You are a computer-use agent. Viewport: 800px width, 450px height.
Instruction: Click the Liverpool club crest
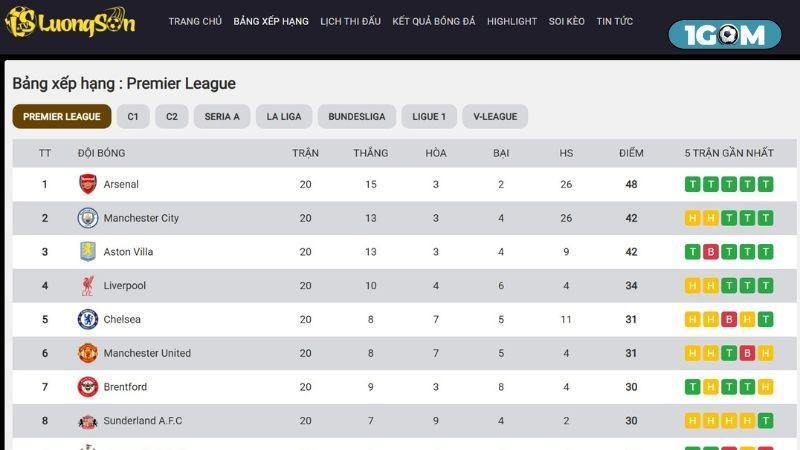(x=88, y=286)
